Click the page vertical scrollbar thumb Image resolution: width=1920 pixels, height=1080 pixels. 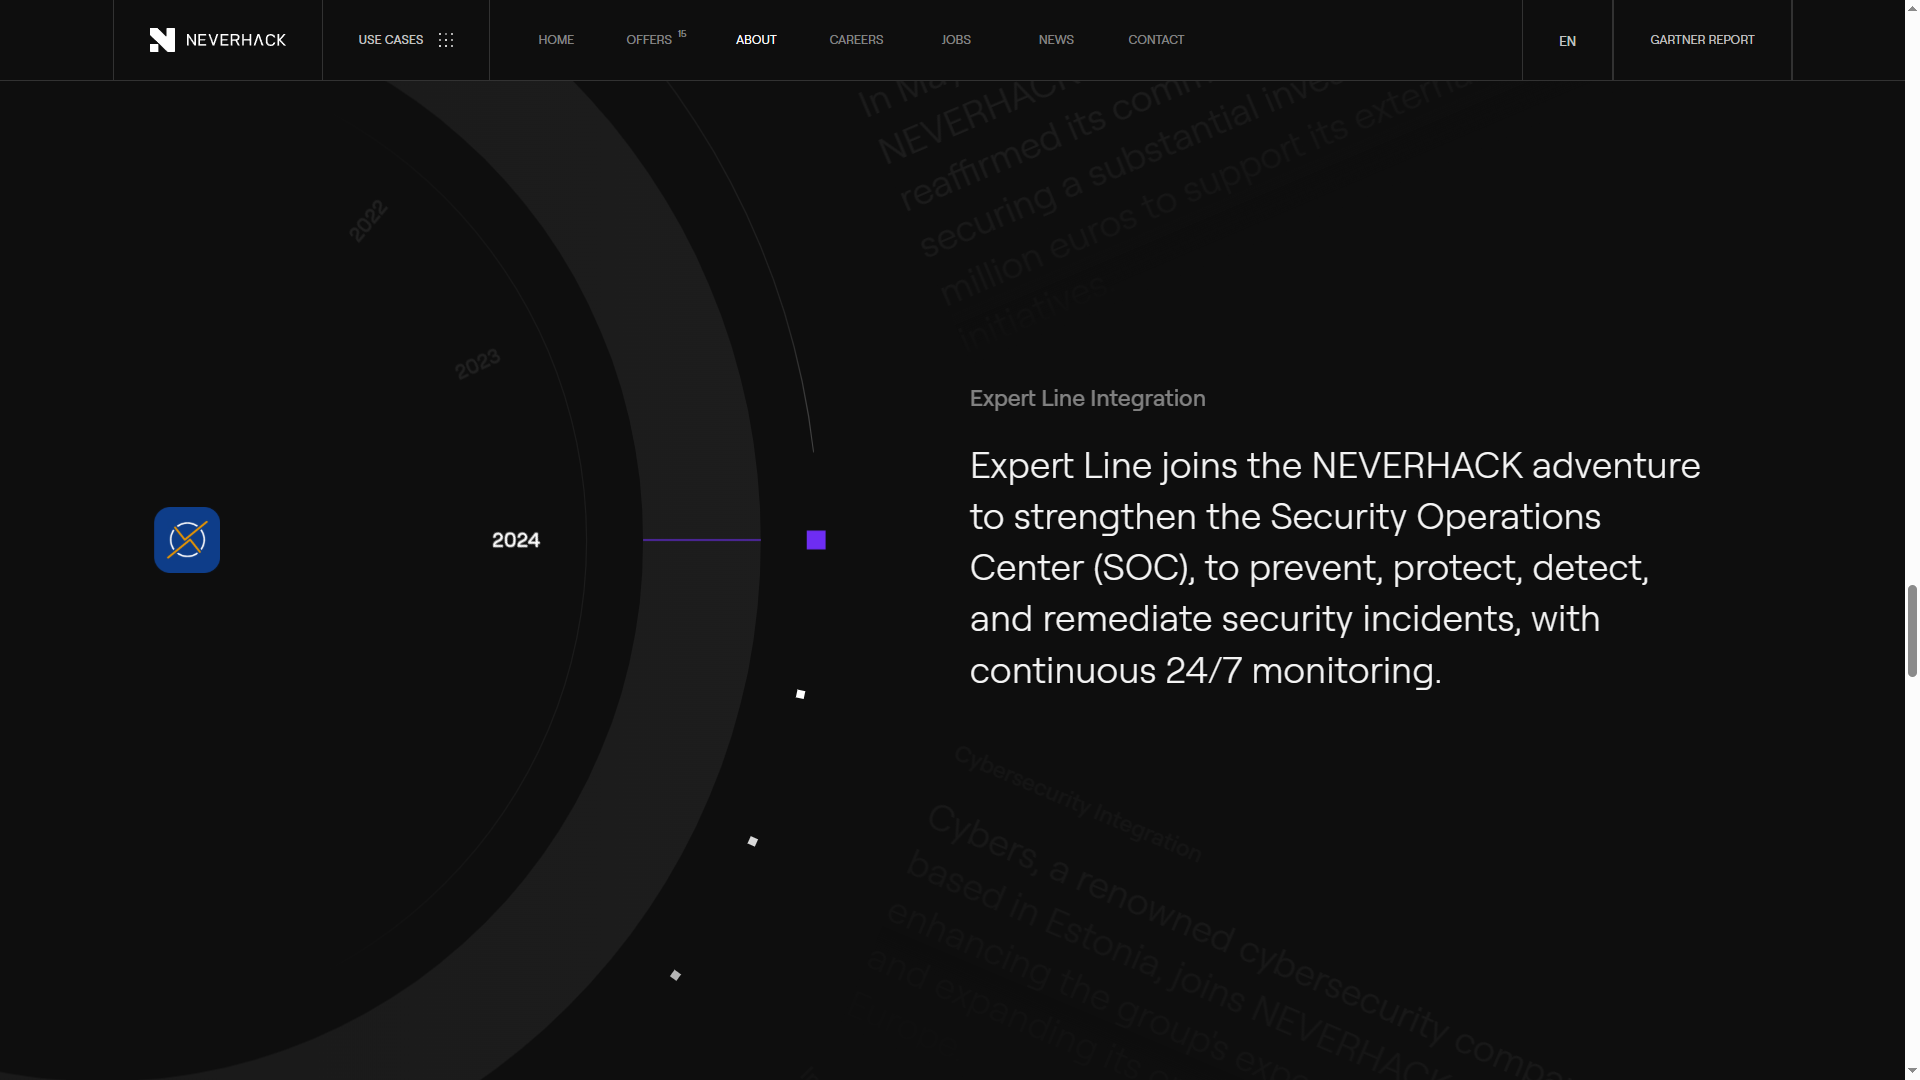[x=1912, y=630]
